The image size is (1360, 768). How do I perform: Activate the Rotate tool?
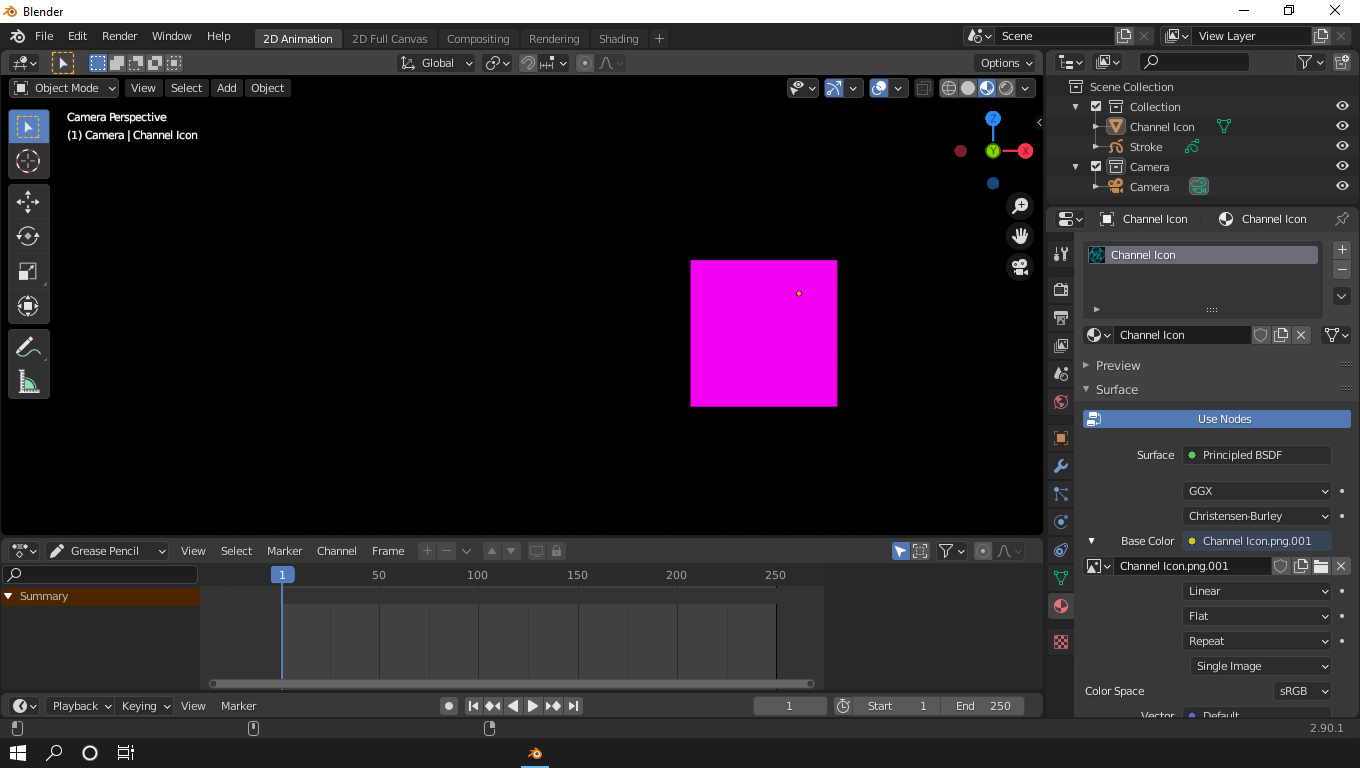(28, 236)
